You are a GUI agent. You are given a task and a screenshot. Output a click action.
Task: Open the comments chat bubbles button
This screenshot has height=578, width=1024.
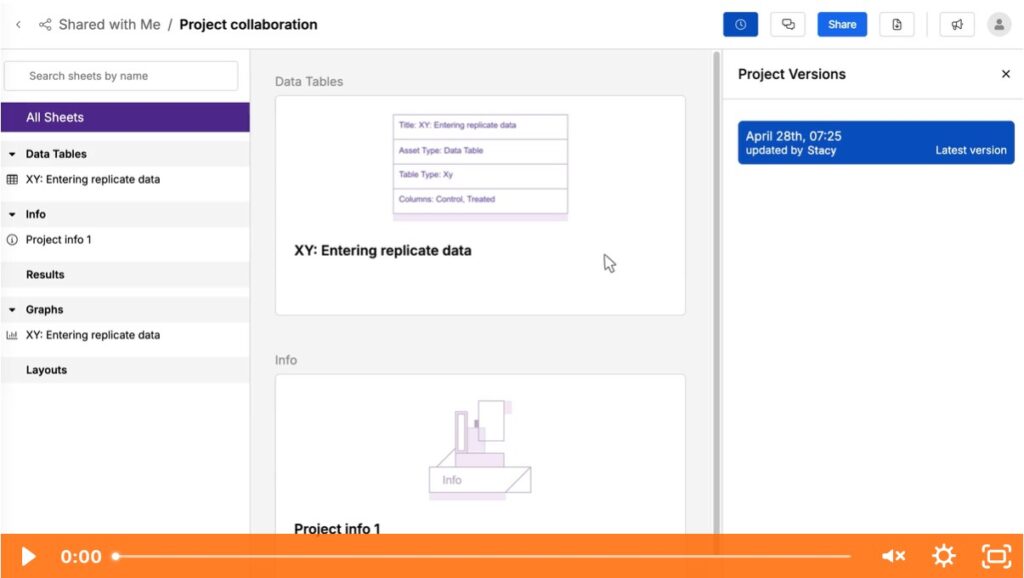point(788,25)
